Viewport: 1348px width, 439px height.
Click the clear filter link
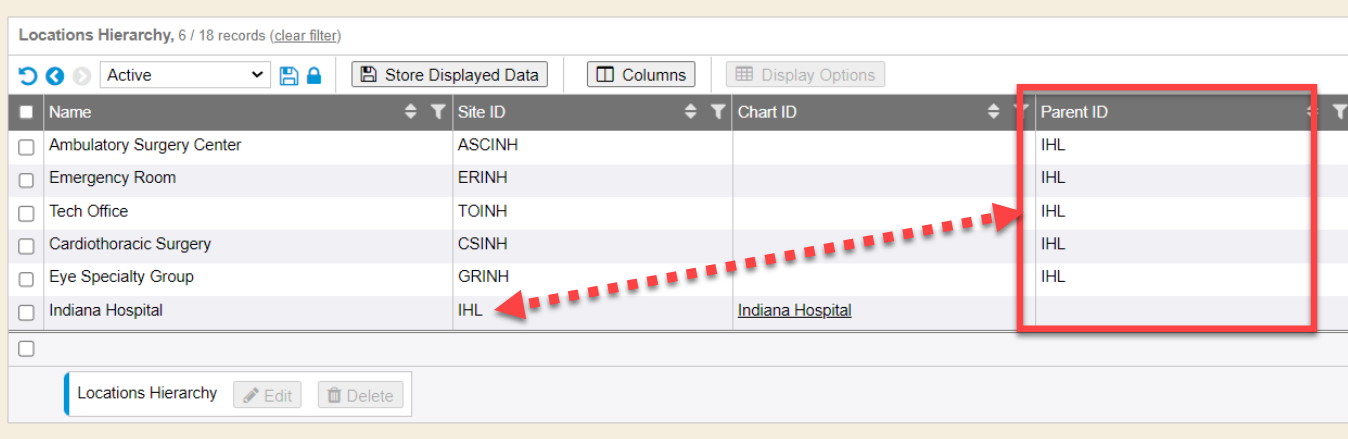(x=305, y=36)
